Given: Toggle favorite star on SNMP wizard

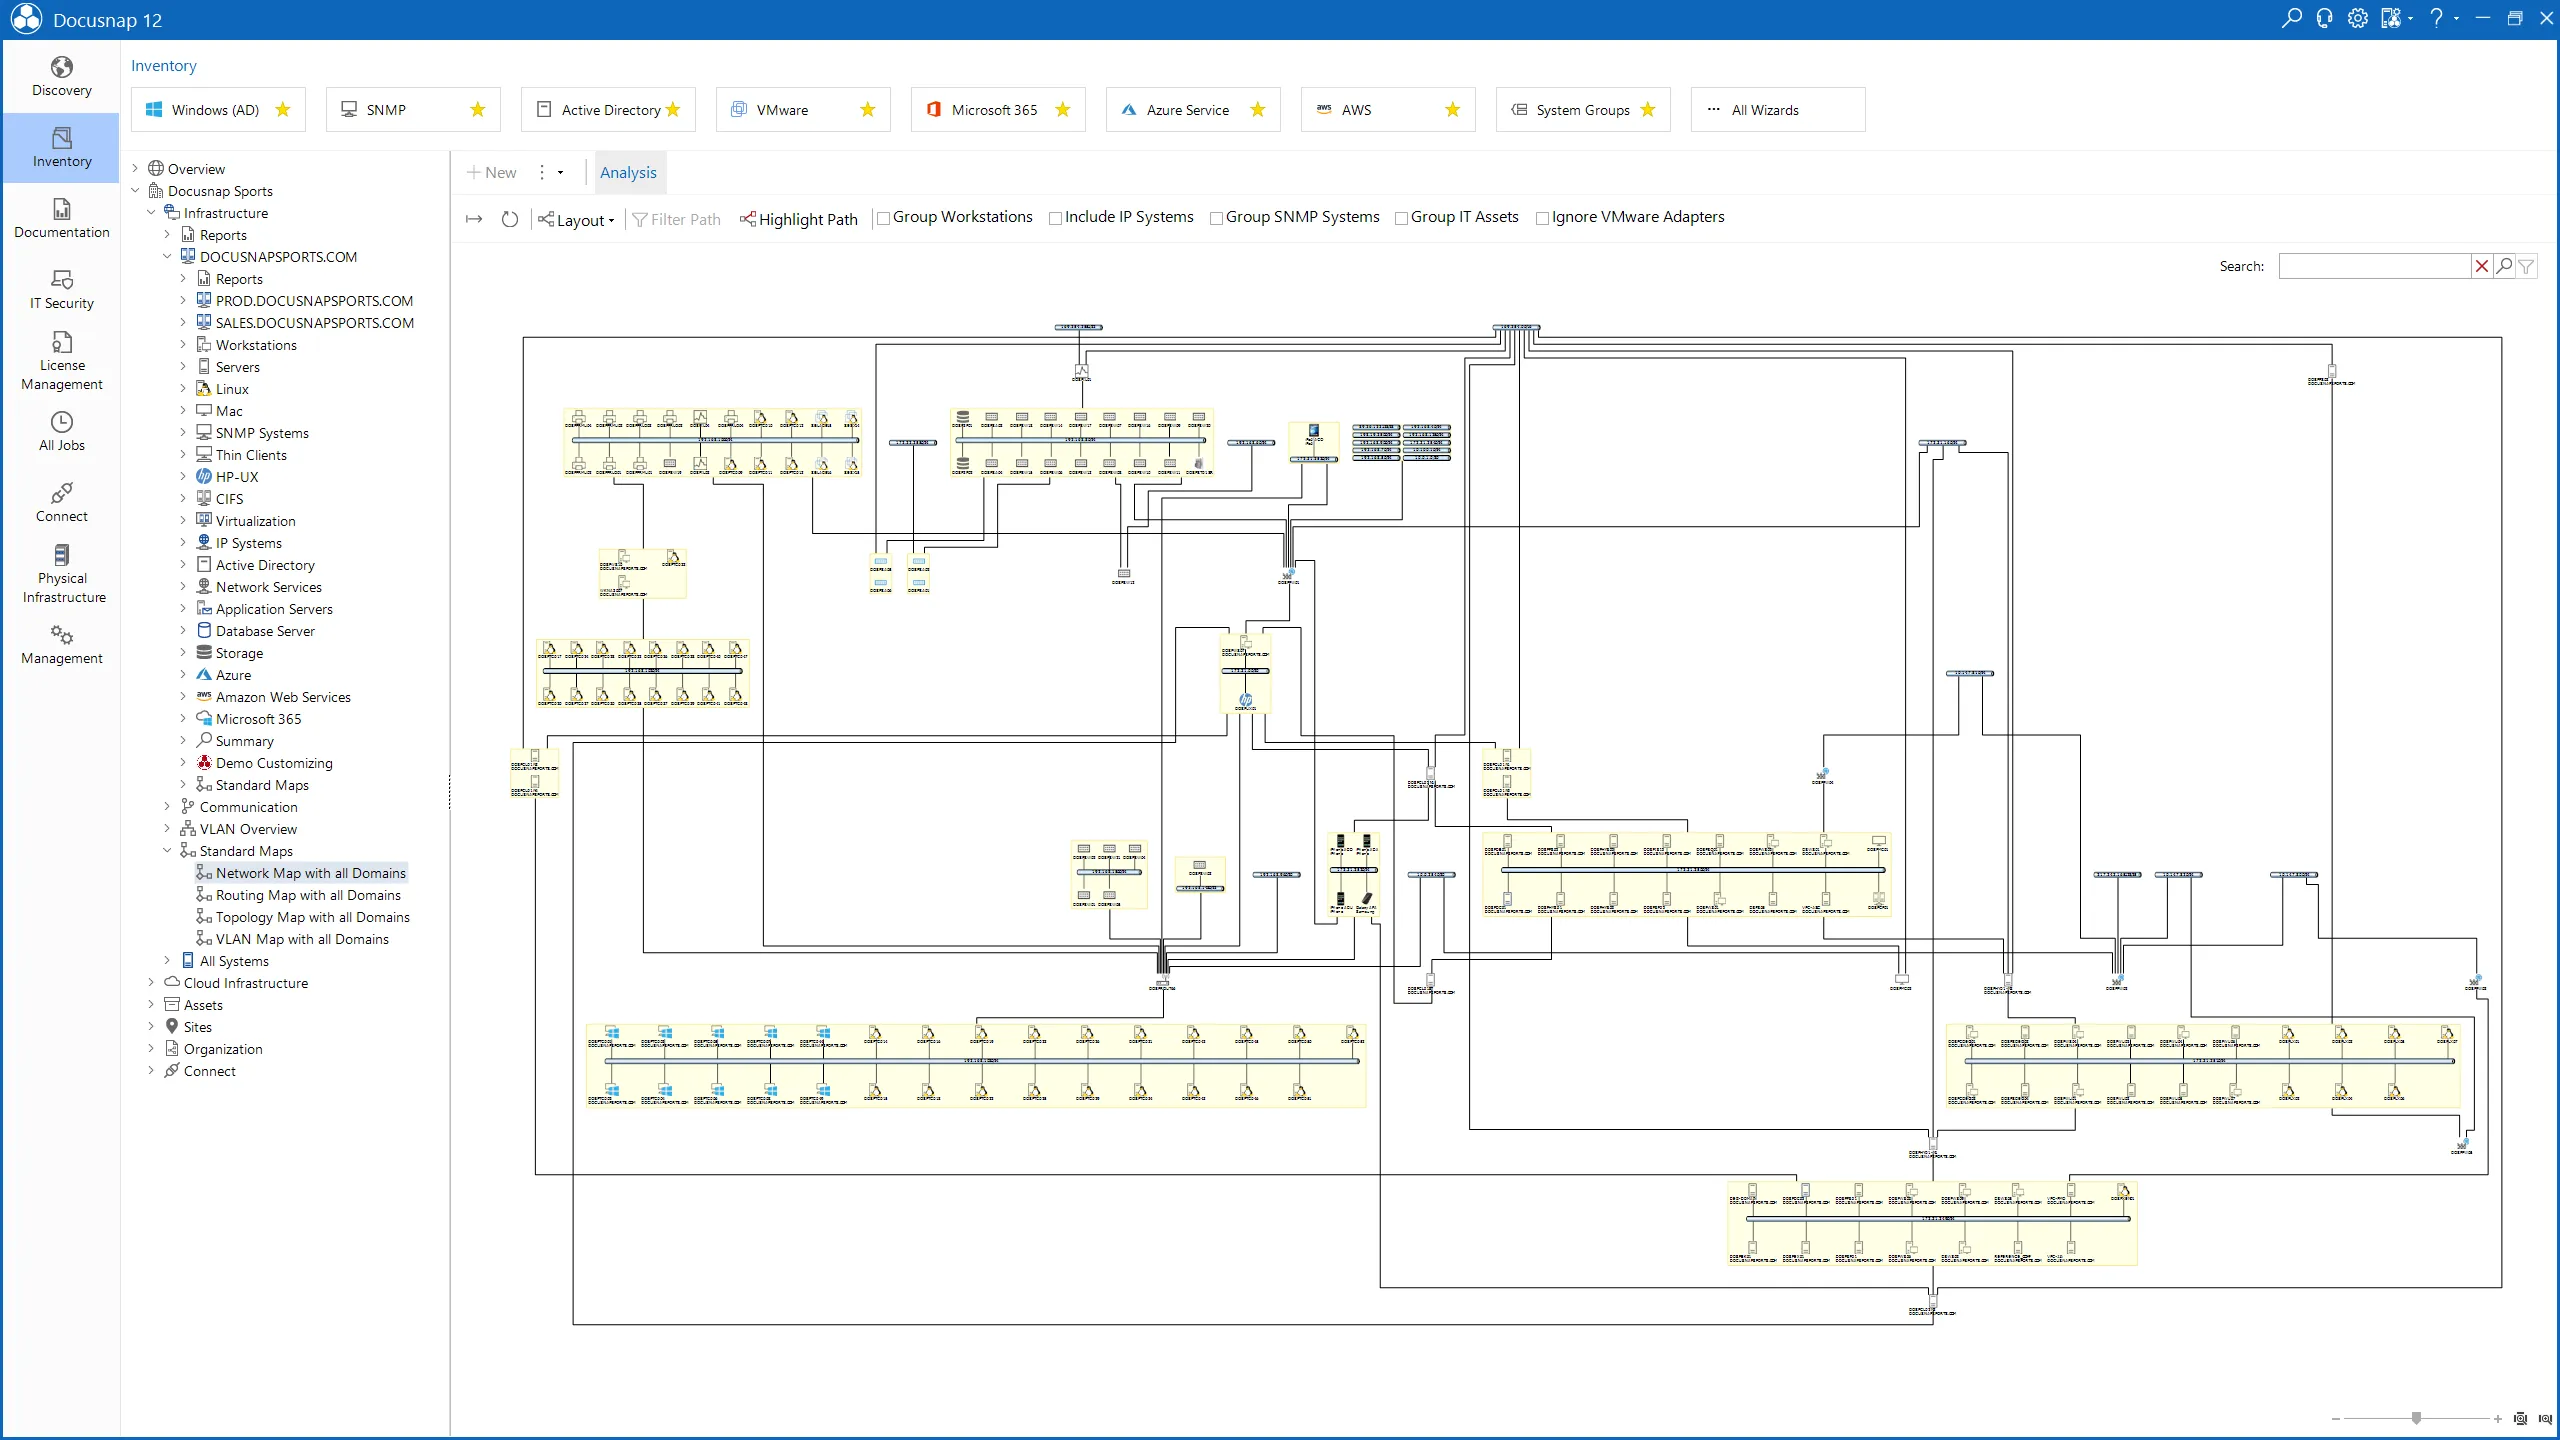Looking at the screenshot, I should [x=478, y=109].
